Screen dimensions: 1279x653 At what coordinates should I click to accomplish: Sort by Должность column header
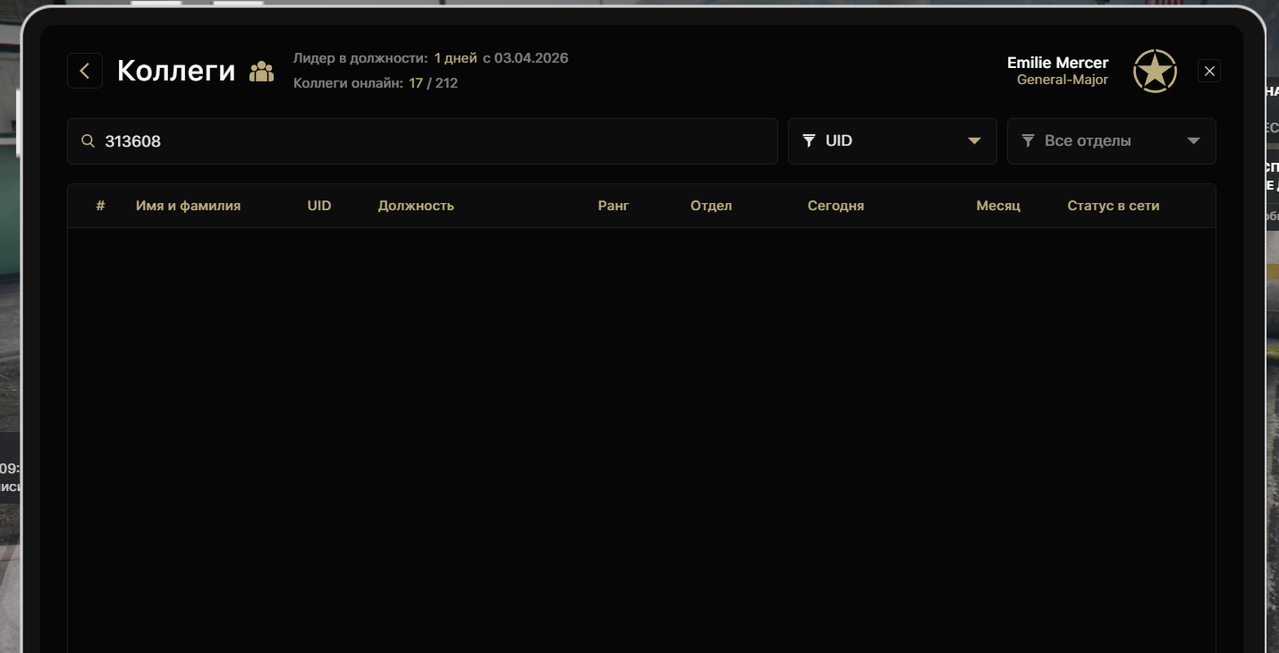[416, 205]
